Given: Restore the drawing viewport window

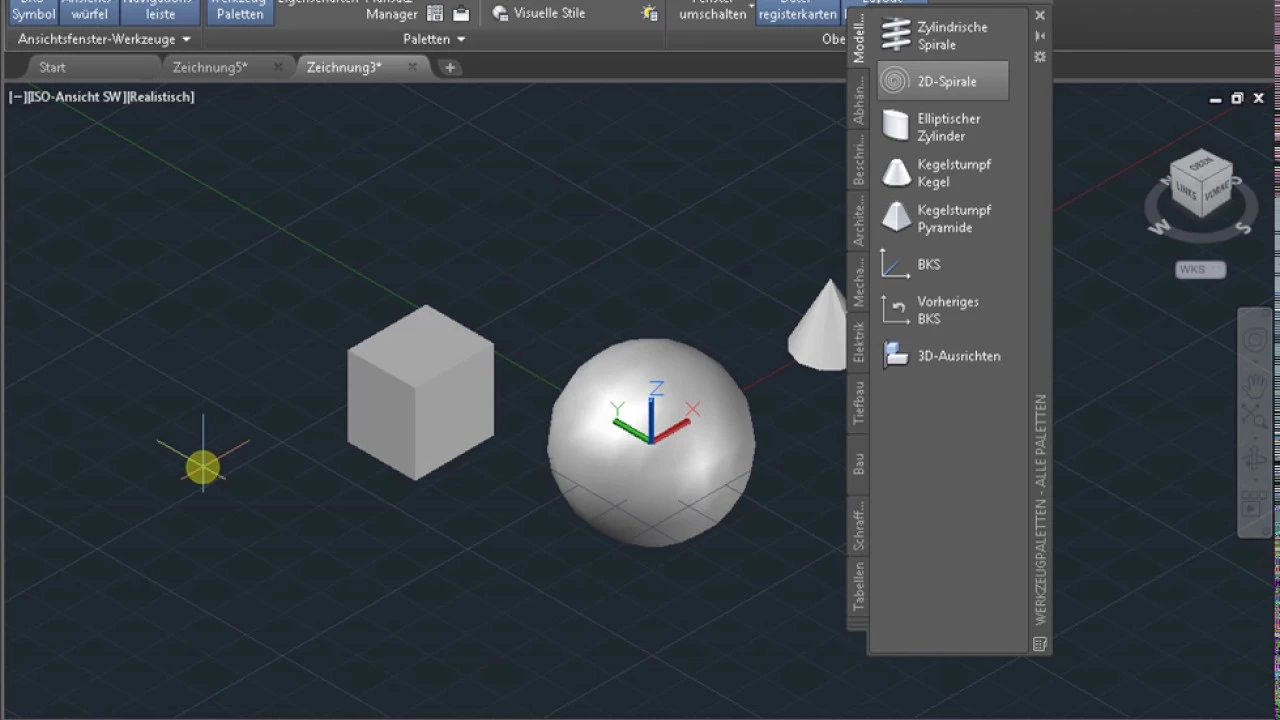Looking at the screenshot, I should (x=1237, y=98).
